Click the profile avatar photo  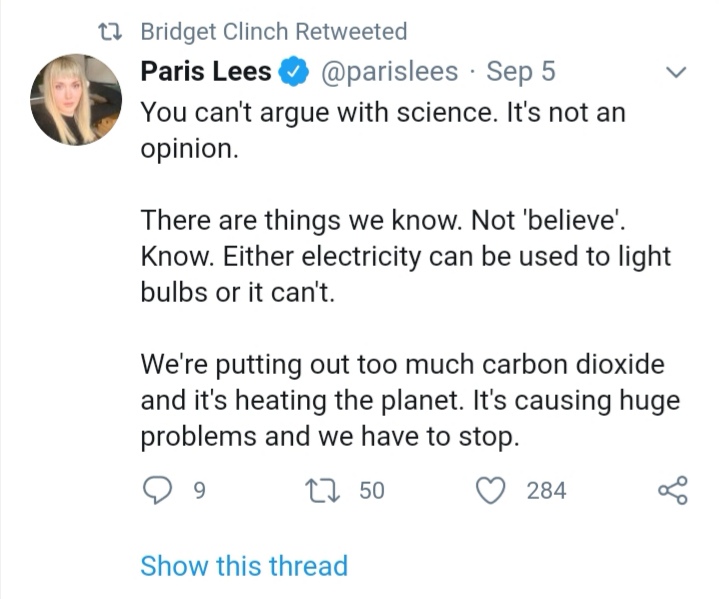76,100
